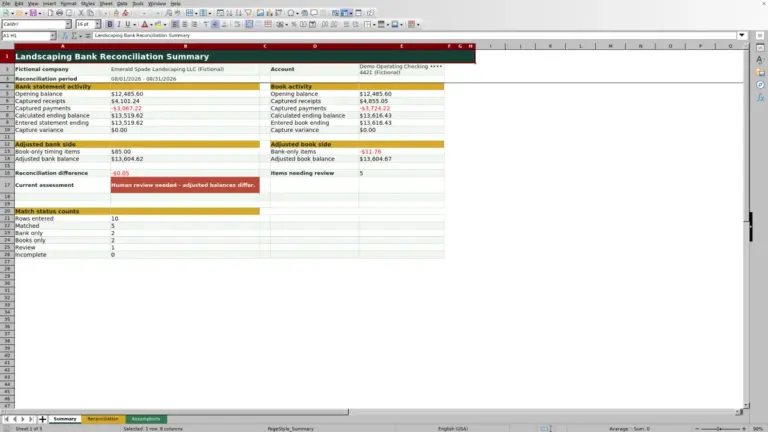Open the Data menu
This screenshot has width=768, height=432.
122,3
